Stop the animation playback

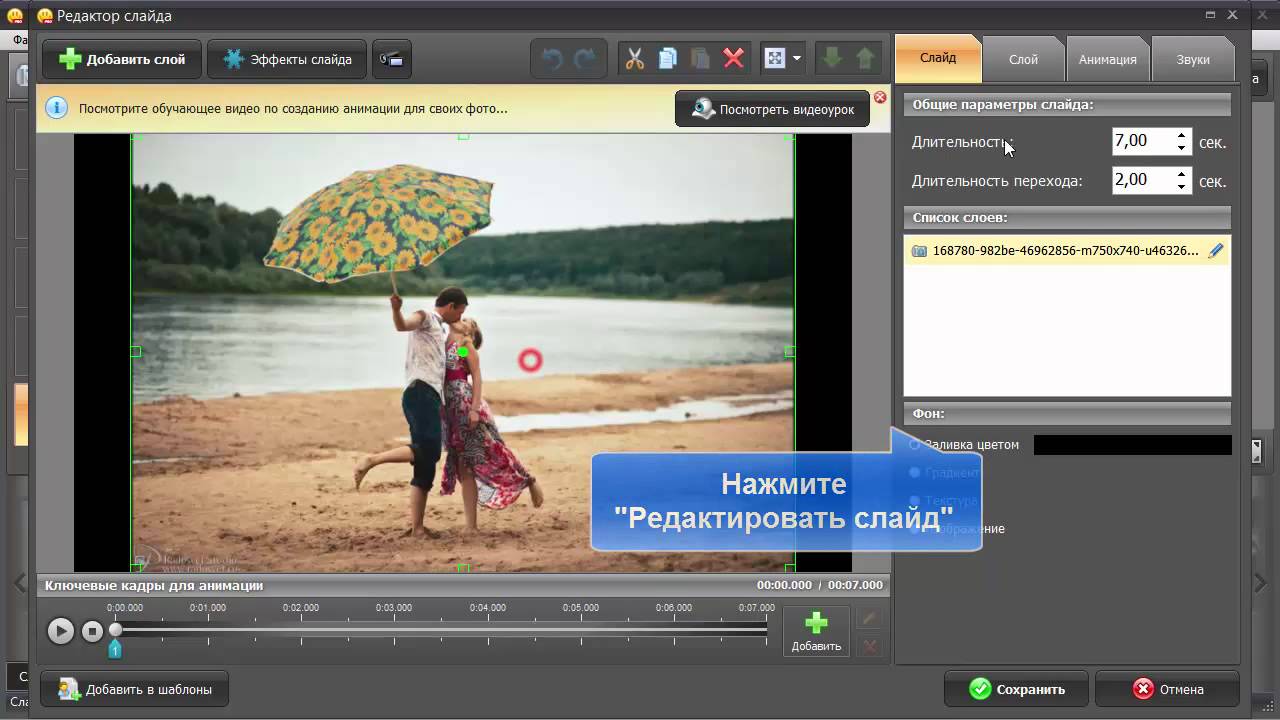92,631
